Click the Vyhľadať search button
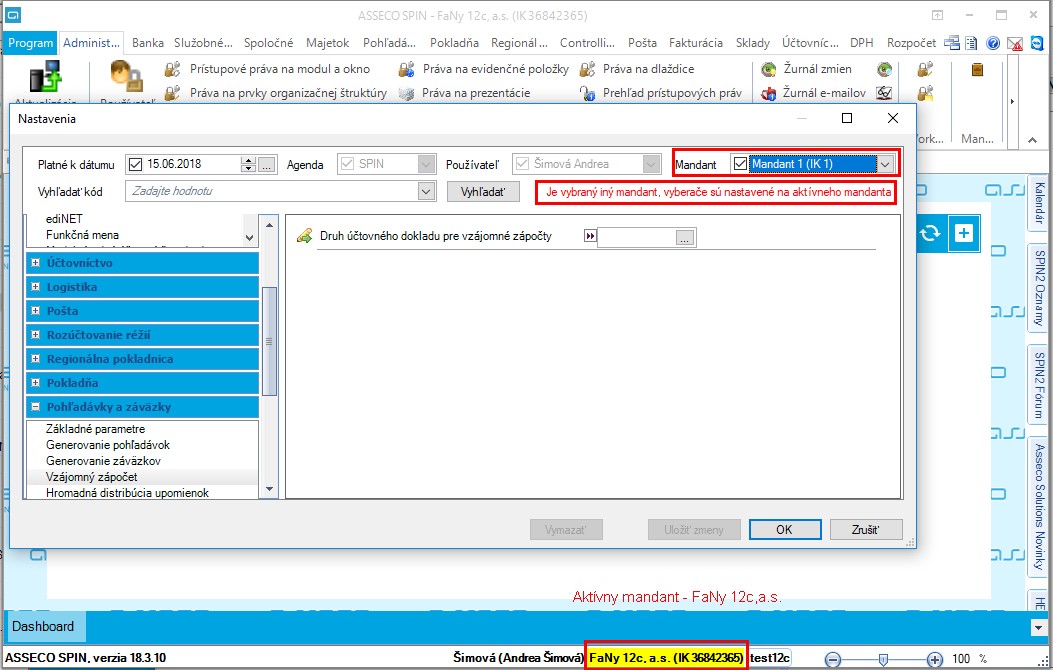Viewport: 1053px width, 670px height. [483, 192]
